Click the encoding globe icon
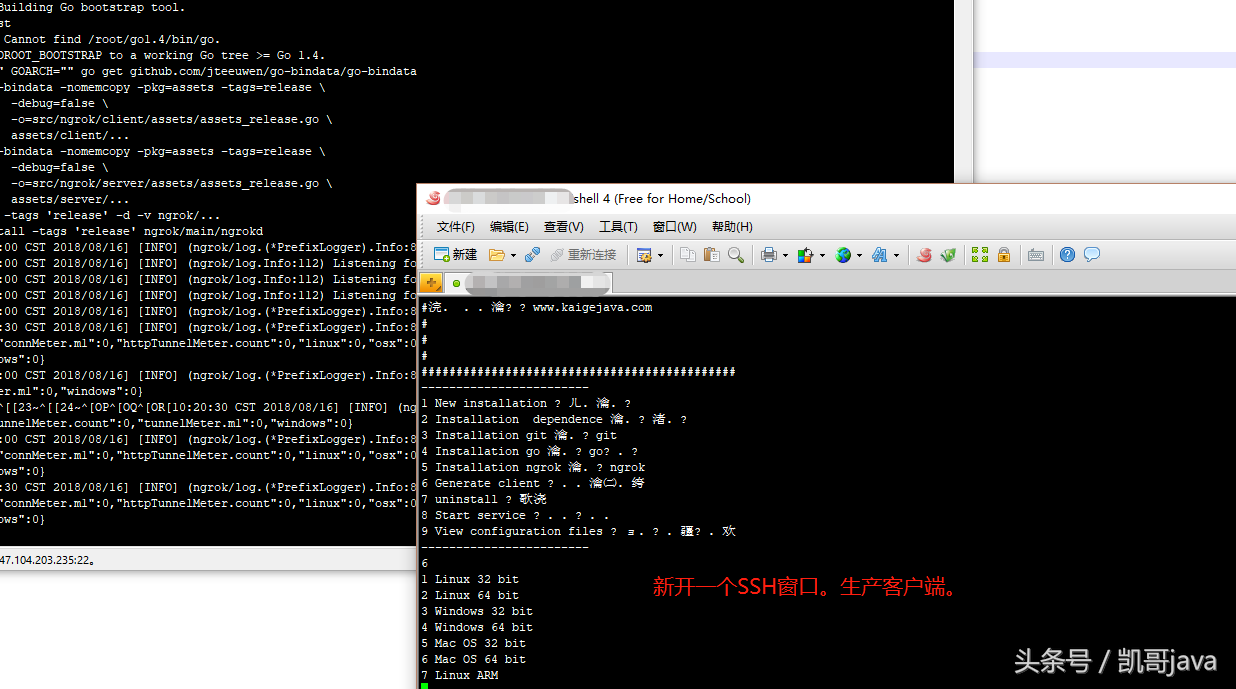This screenshot has height=689, width=1236. 843,255
